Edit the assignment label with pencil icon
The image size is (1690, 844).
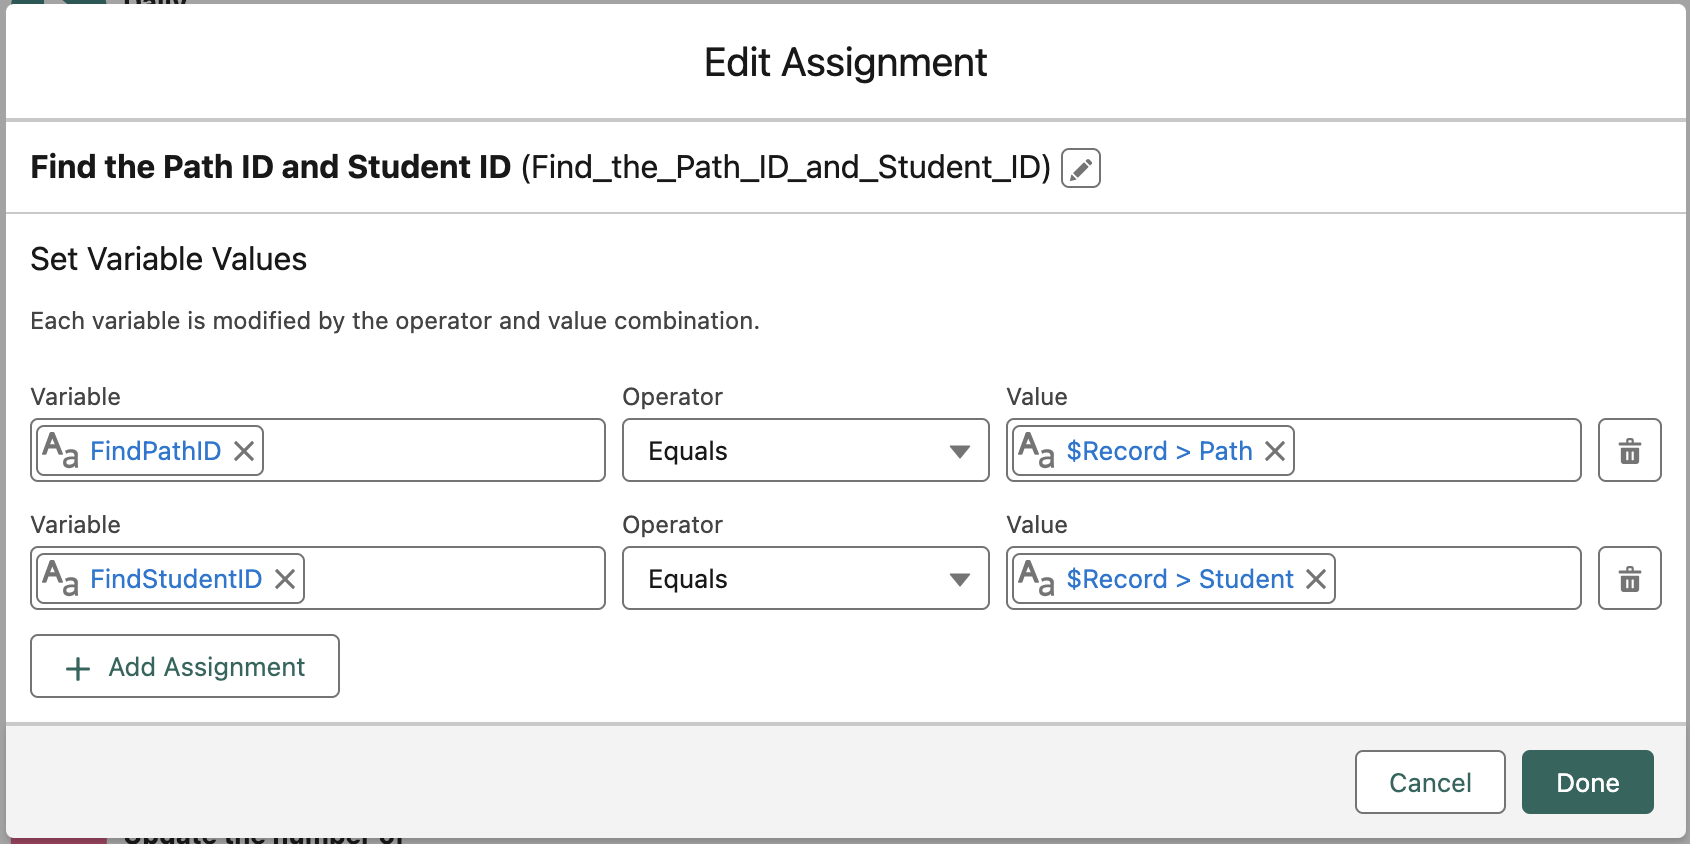pos(1080,168)
